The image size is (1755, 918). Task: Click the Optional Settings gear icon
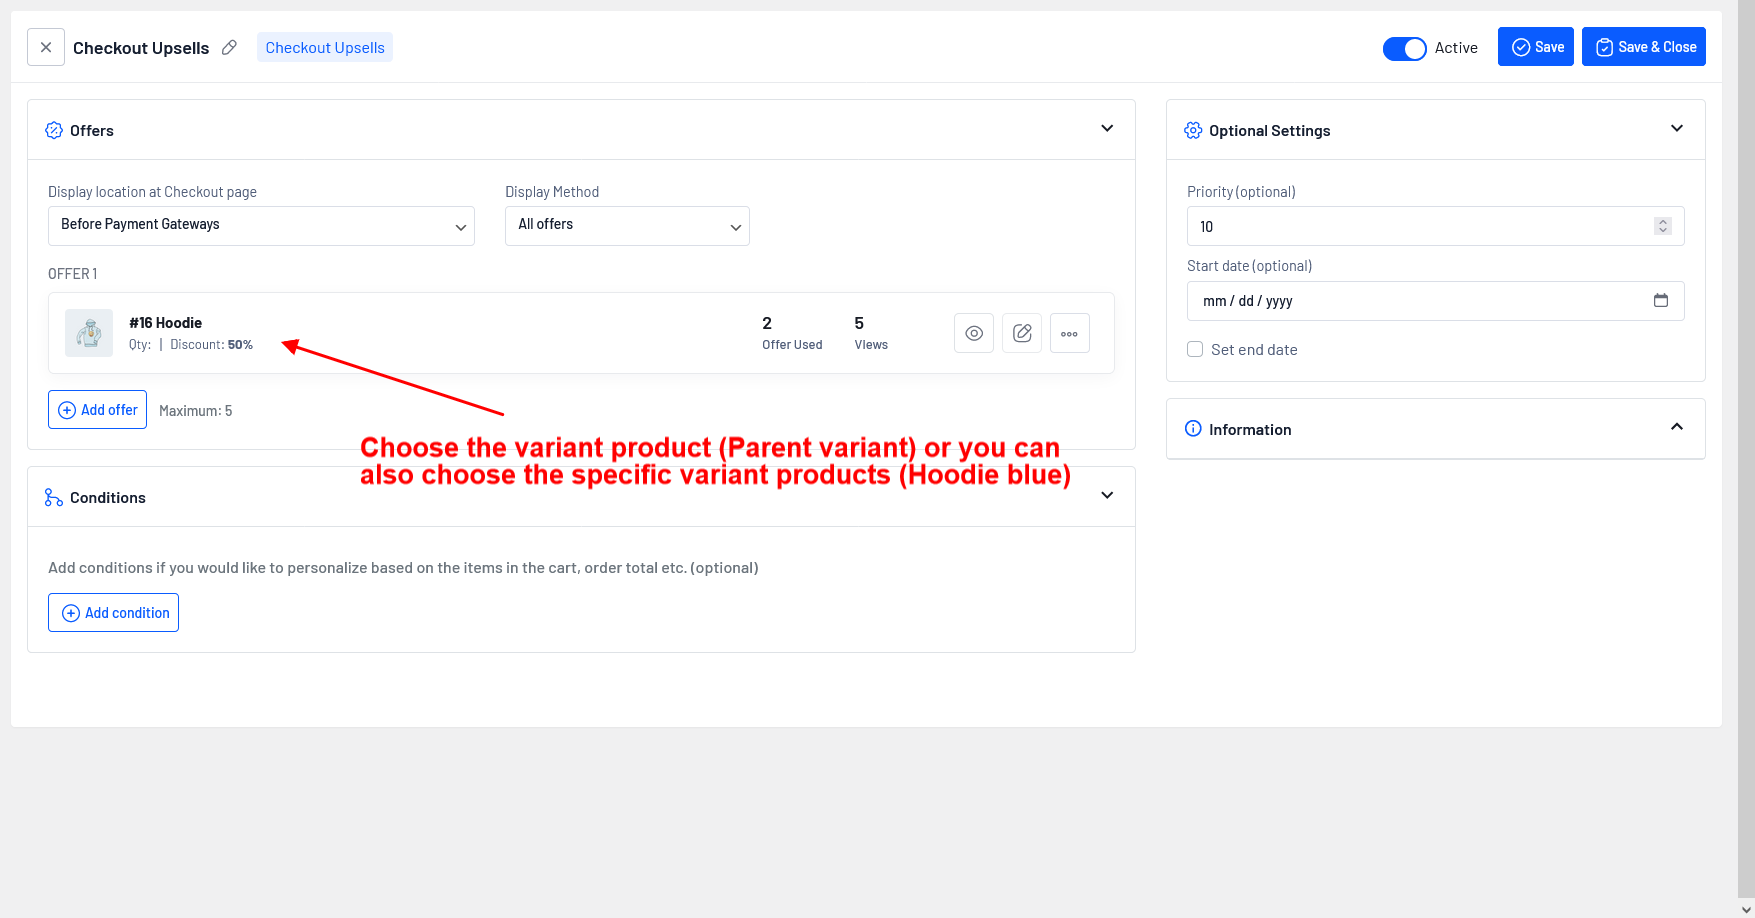(x=1193, y=131)
